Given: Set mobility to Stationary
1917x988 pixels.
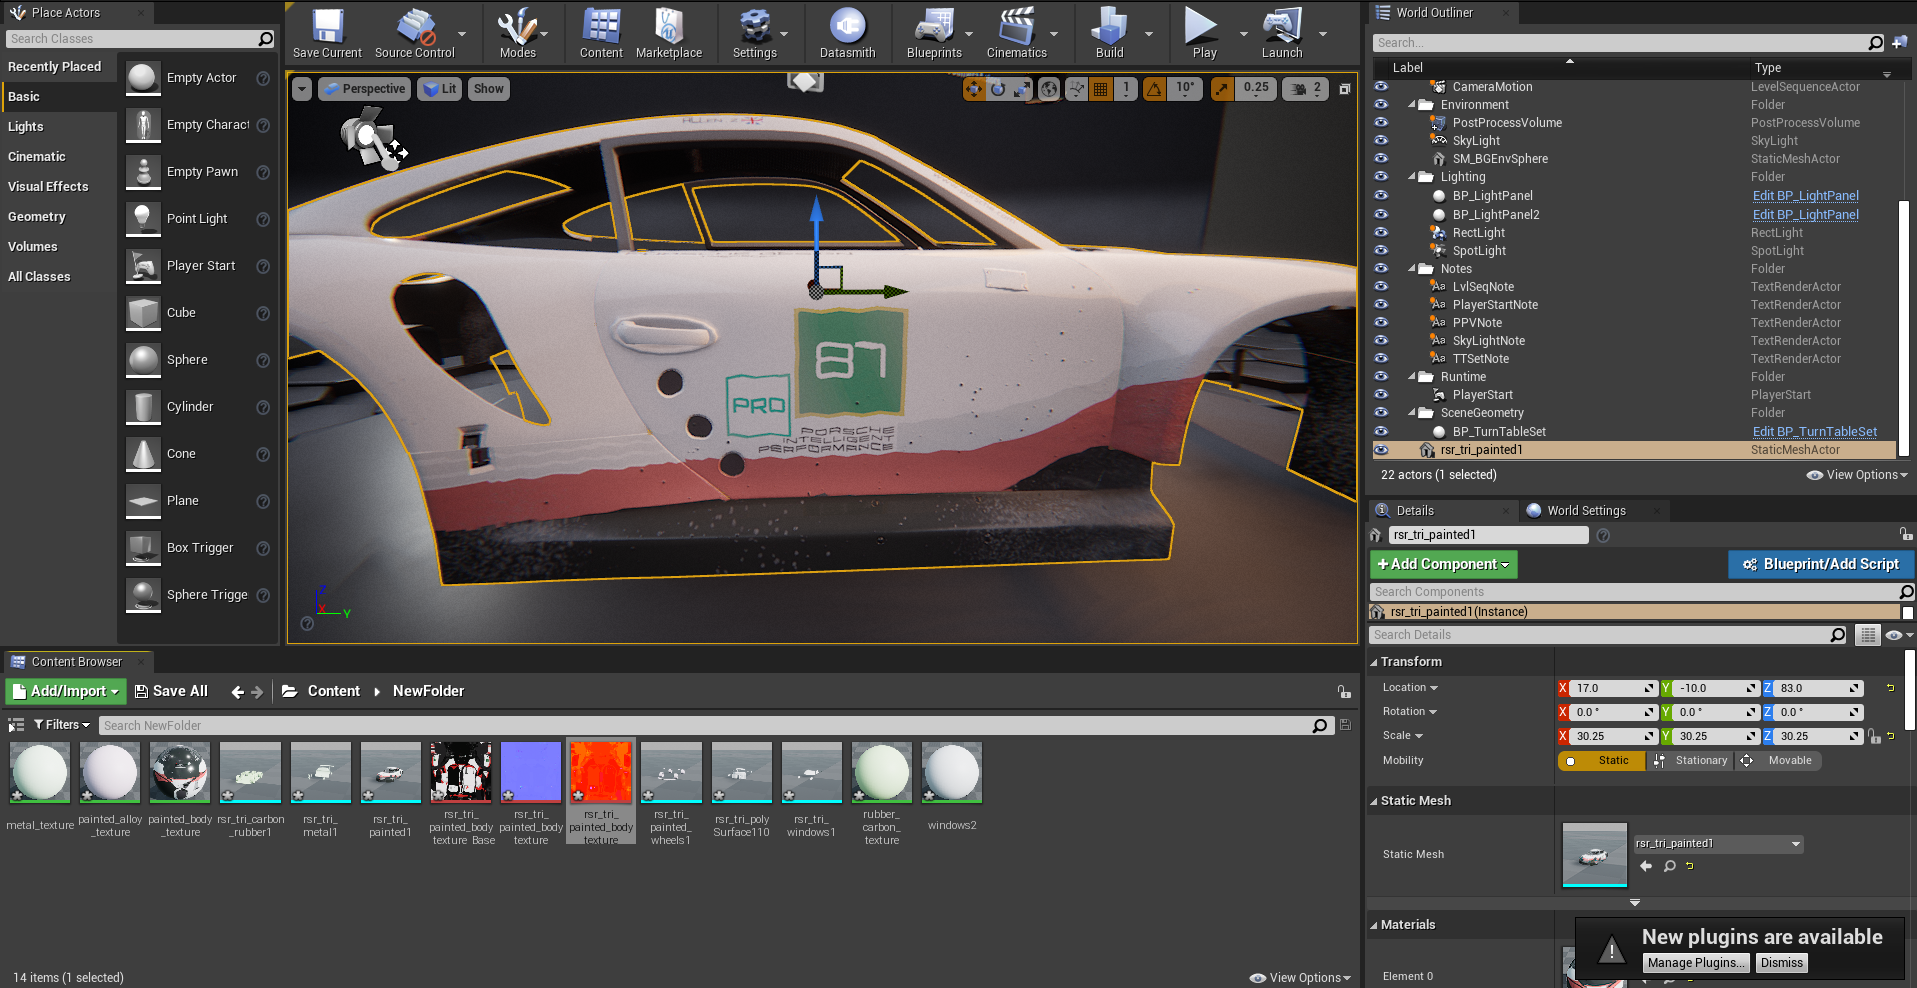Looking at the screenshot, I should pos(1691,761).
